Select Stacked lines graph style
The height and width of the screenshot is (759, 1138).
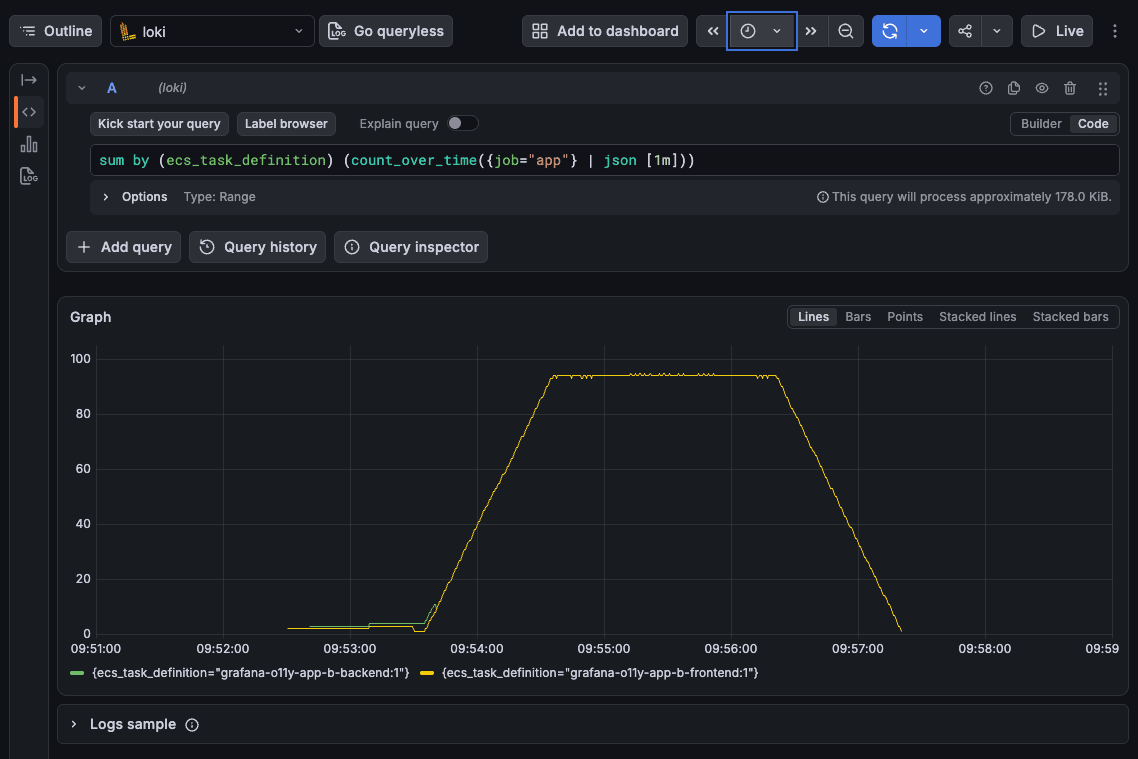(977, 317)
